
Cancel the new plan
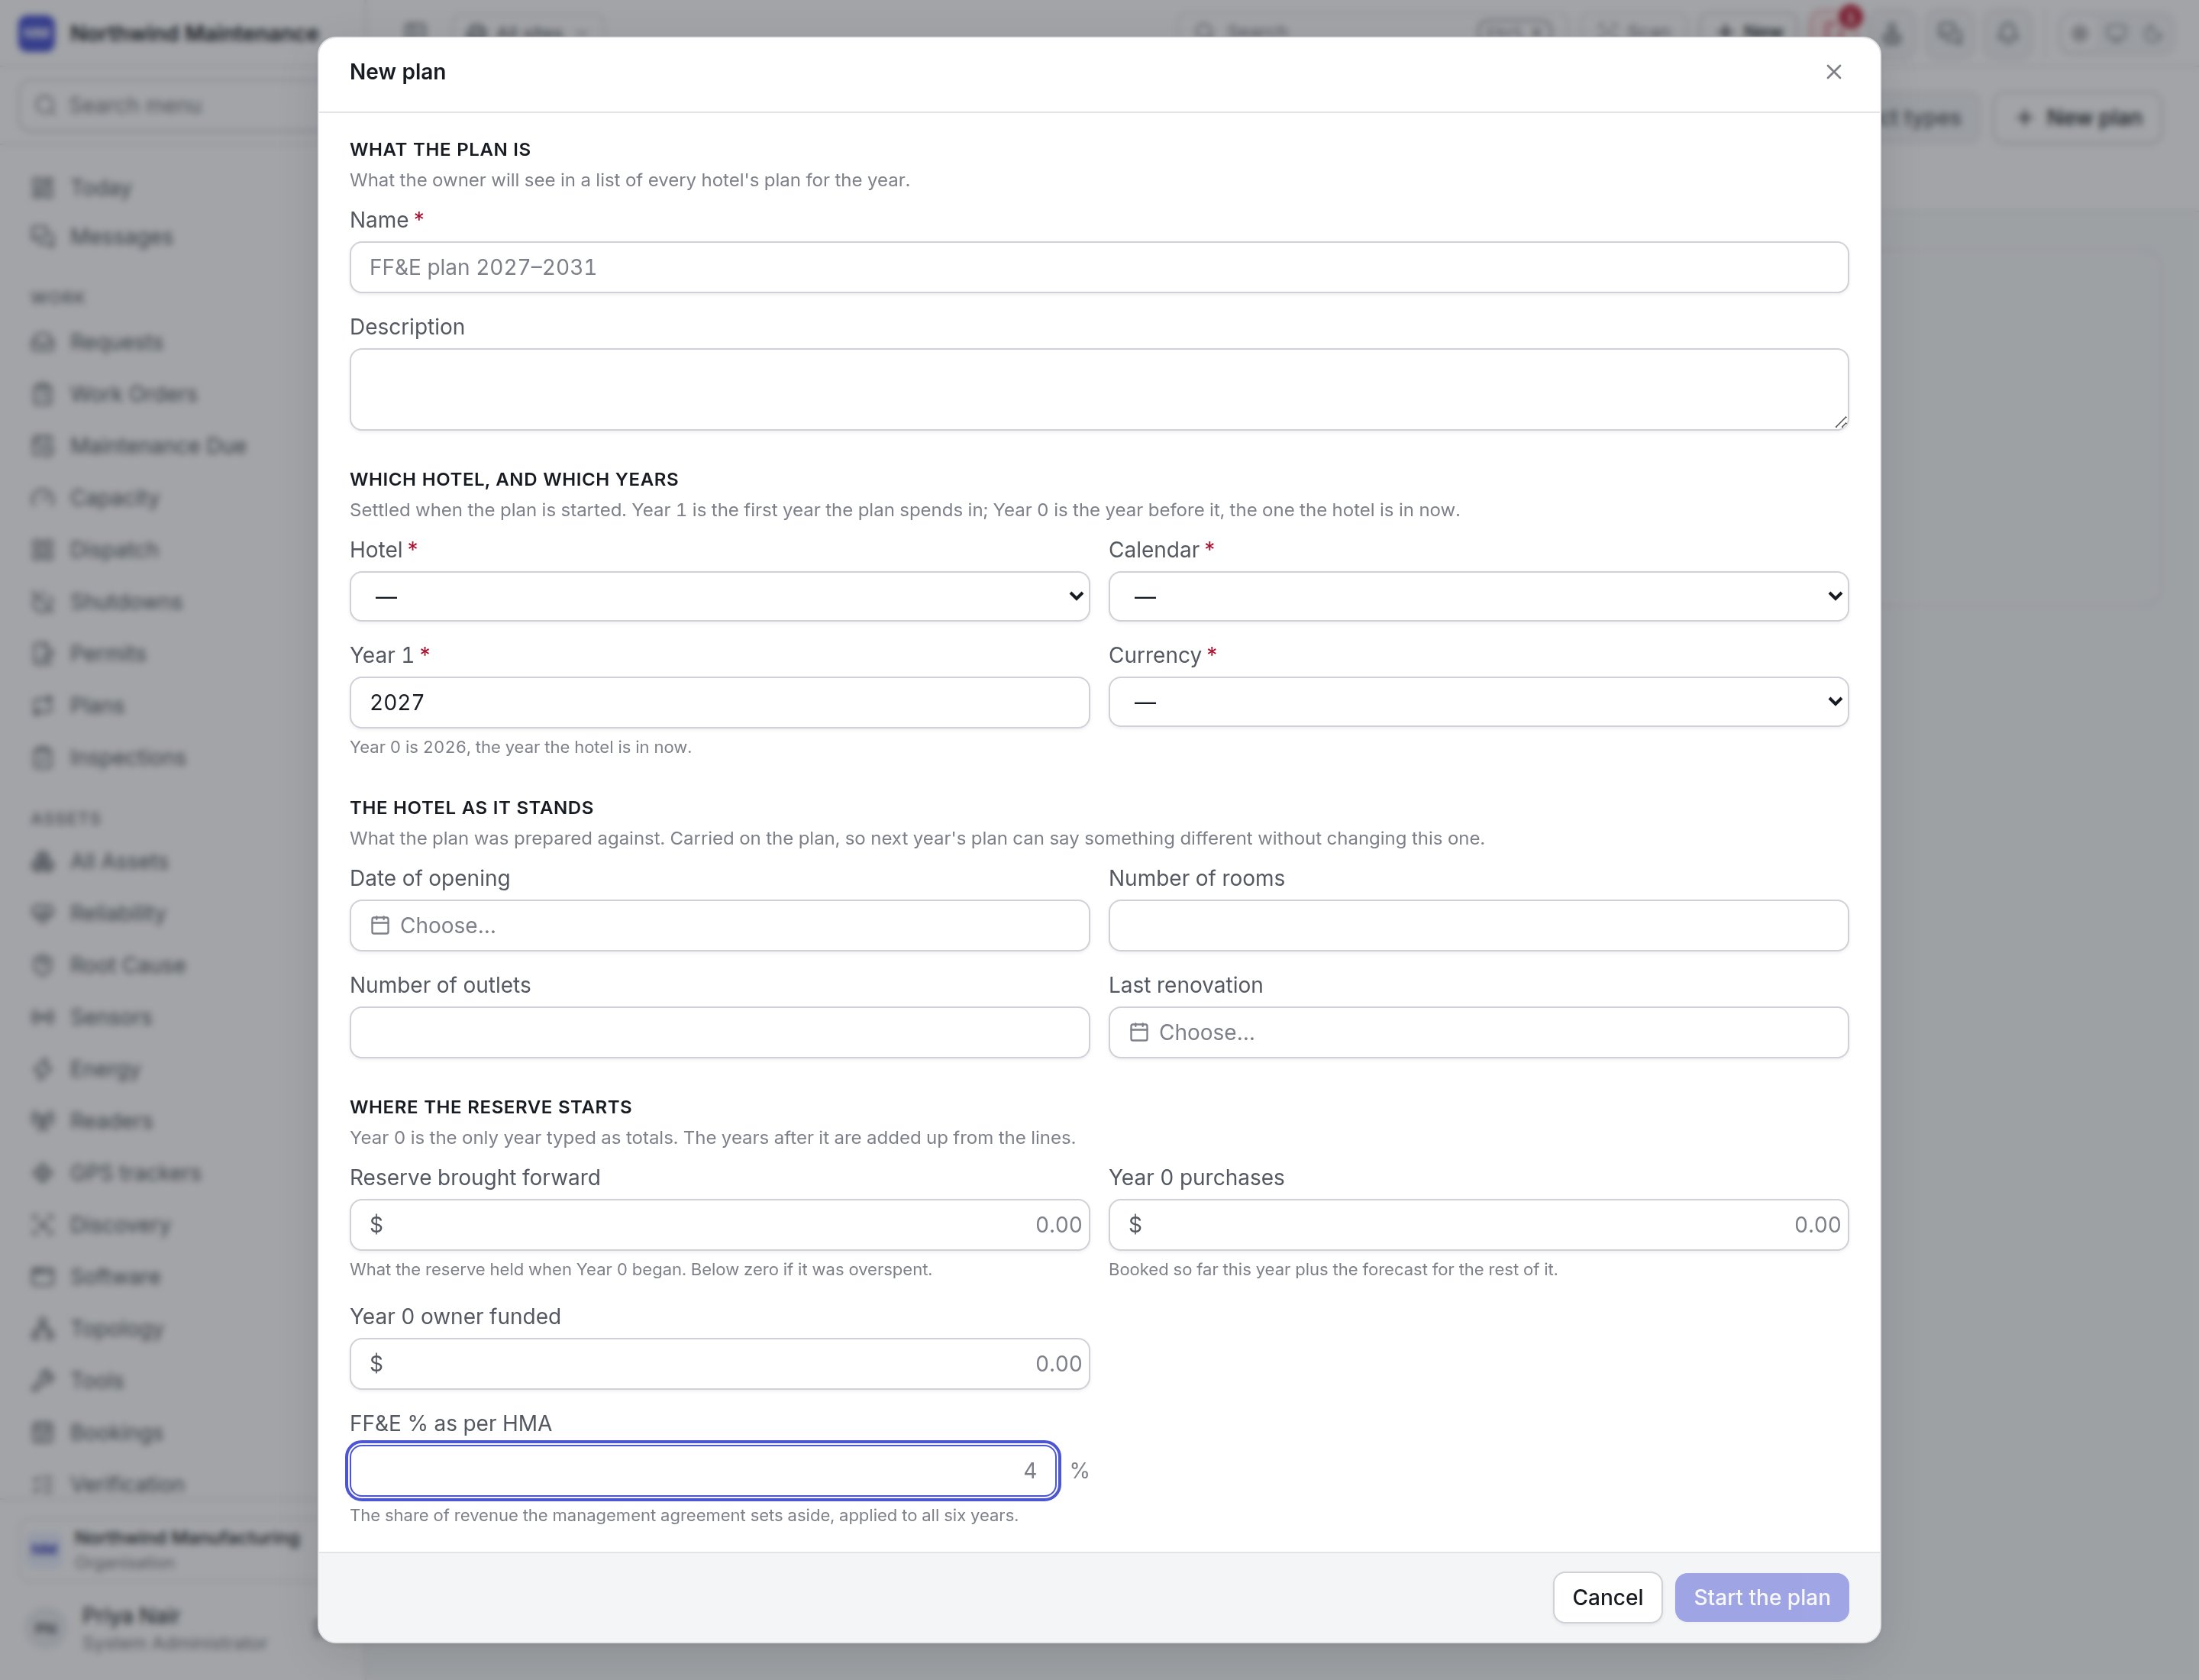click(x=1607, y=1597)
